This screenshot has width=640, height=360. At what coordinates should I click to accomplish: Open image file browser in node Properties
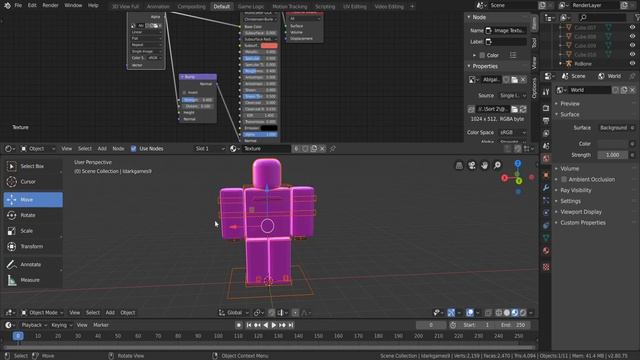(x=514, y=109)
